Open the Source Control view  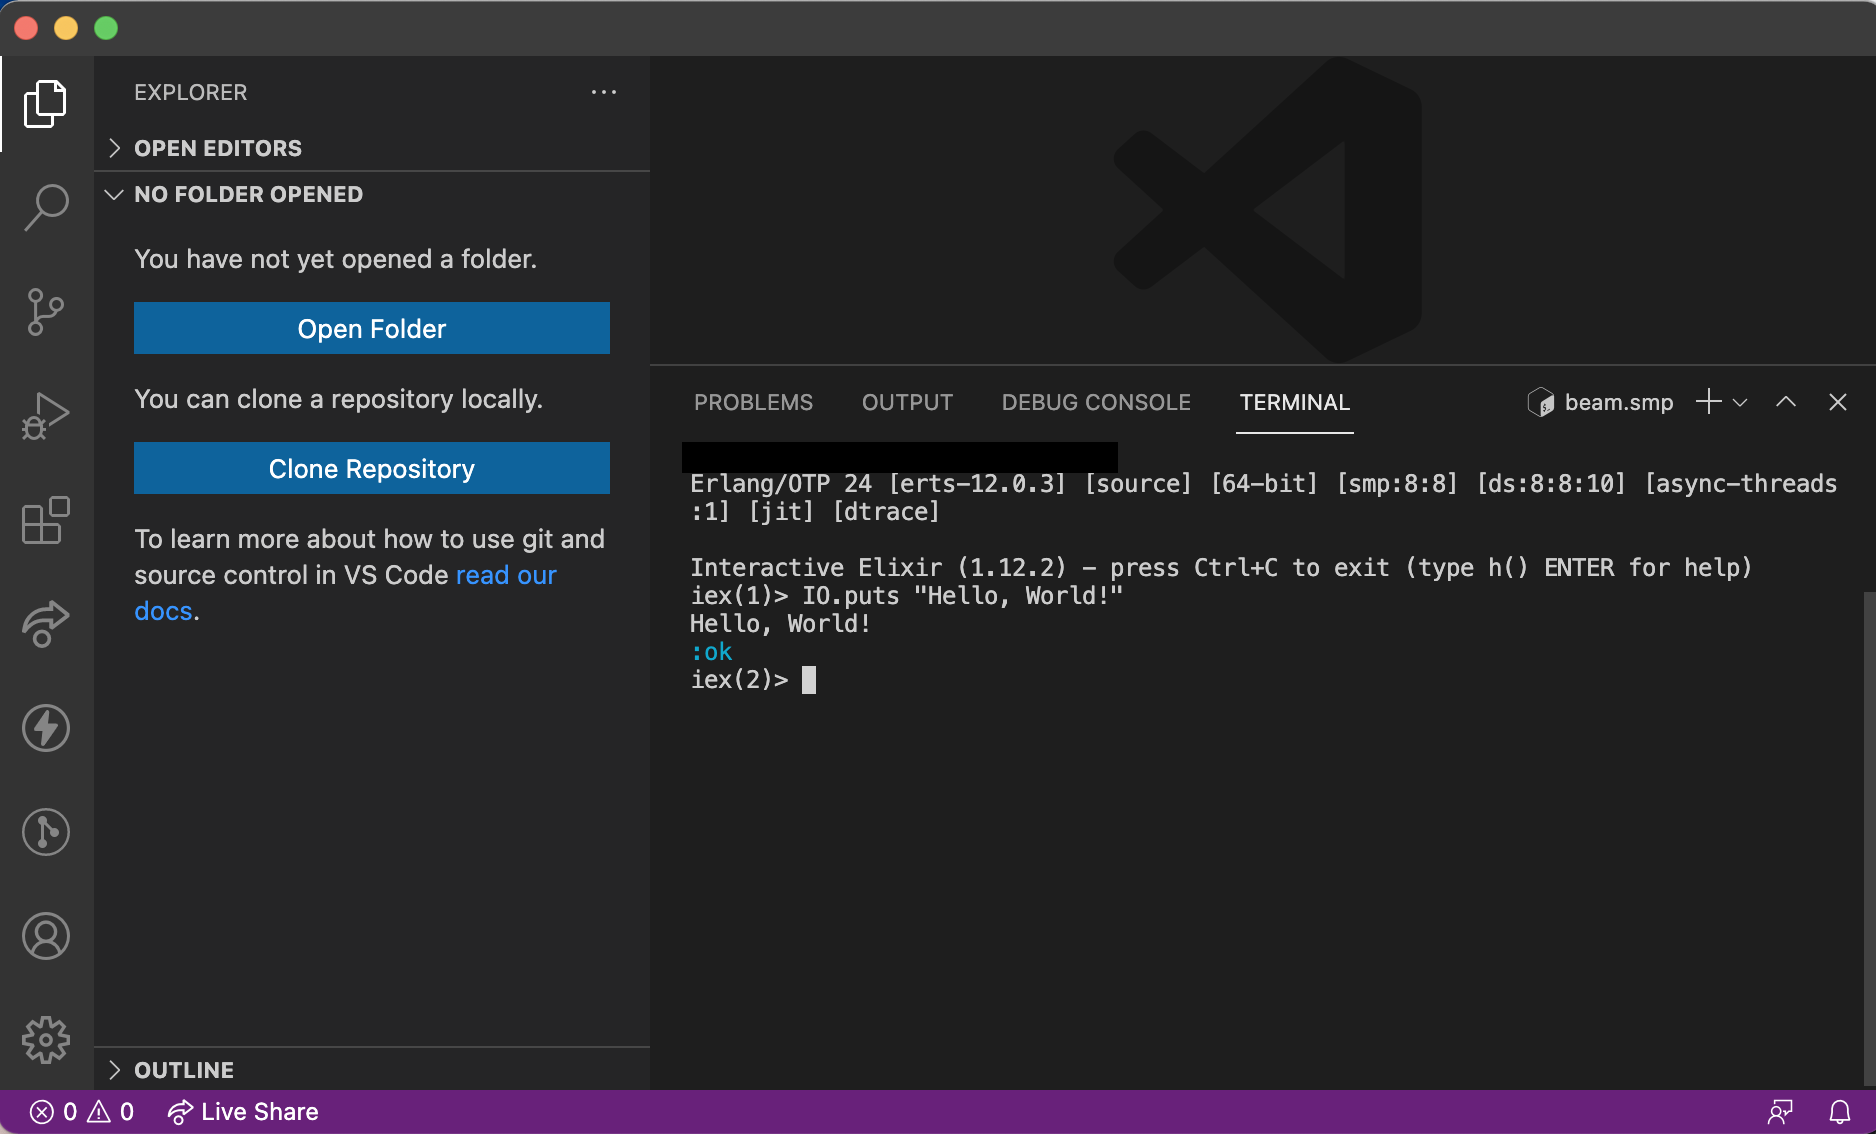[46, 312]
